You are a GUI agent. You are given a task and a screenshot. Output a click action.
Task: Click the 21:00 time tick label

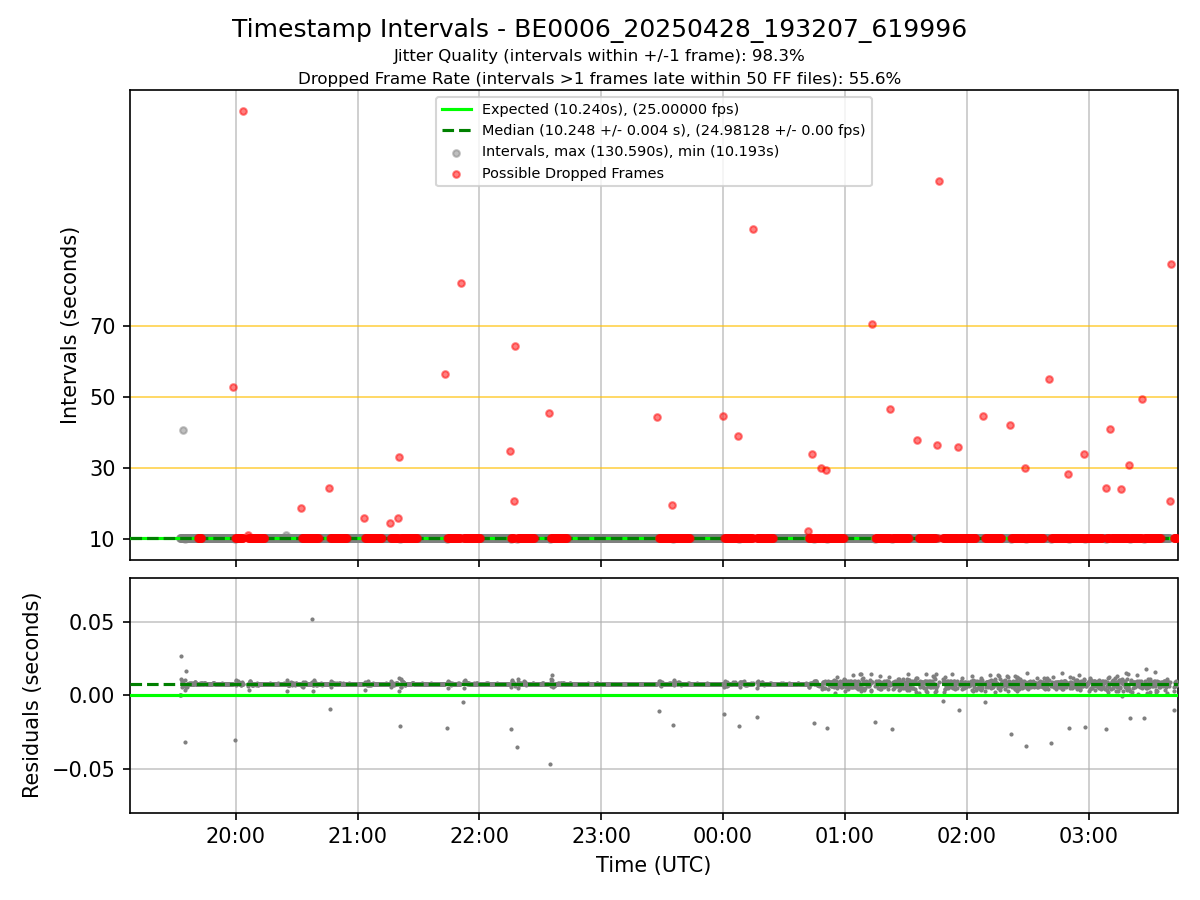[358, 835]
